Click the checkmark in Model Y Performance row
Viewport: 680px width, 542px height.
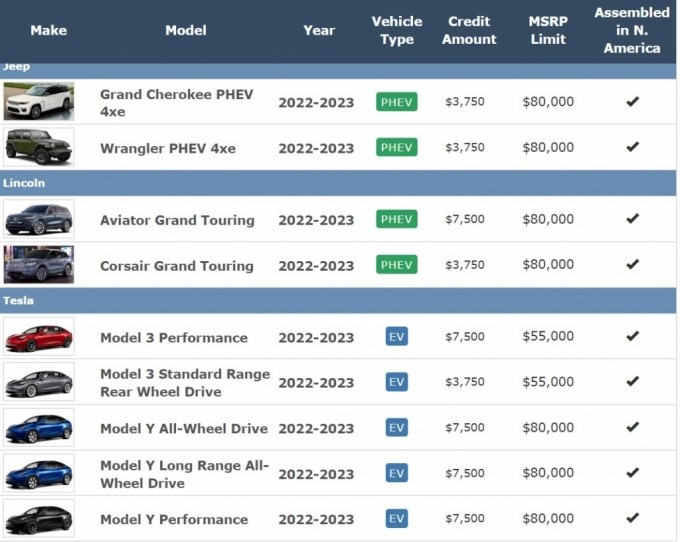pos(632,518)
